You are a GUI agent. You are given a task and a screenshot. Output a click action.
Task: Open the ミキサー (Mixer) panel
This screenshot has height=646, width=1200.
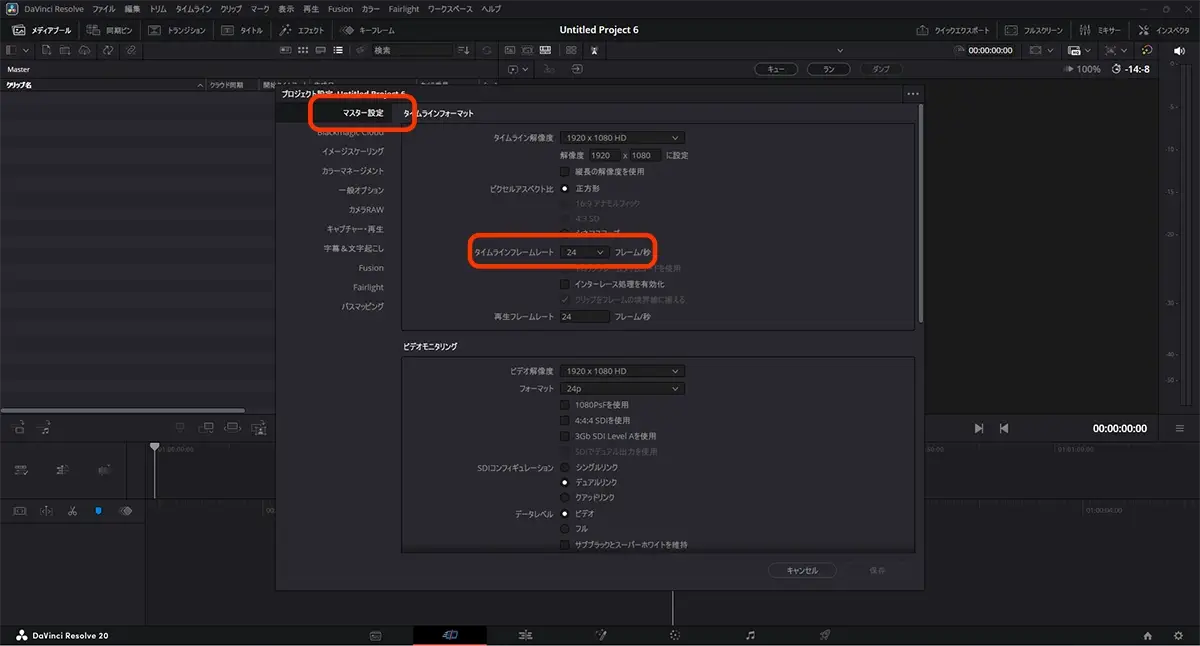point(1099,30)
